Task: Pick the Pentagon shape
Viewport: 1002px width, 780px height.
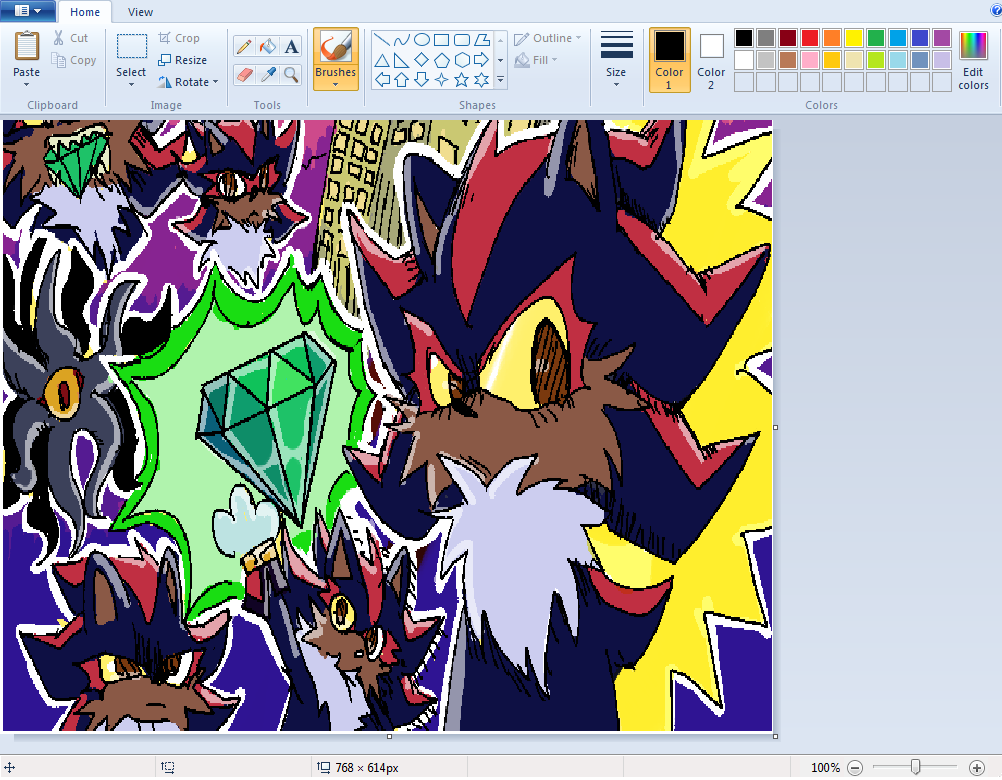Action: pos(442,61)
